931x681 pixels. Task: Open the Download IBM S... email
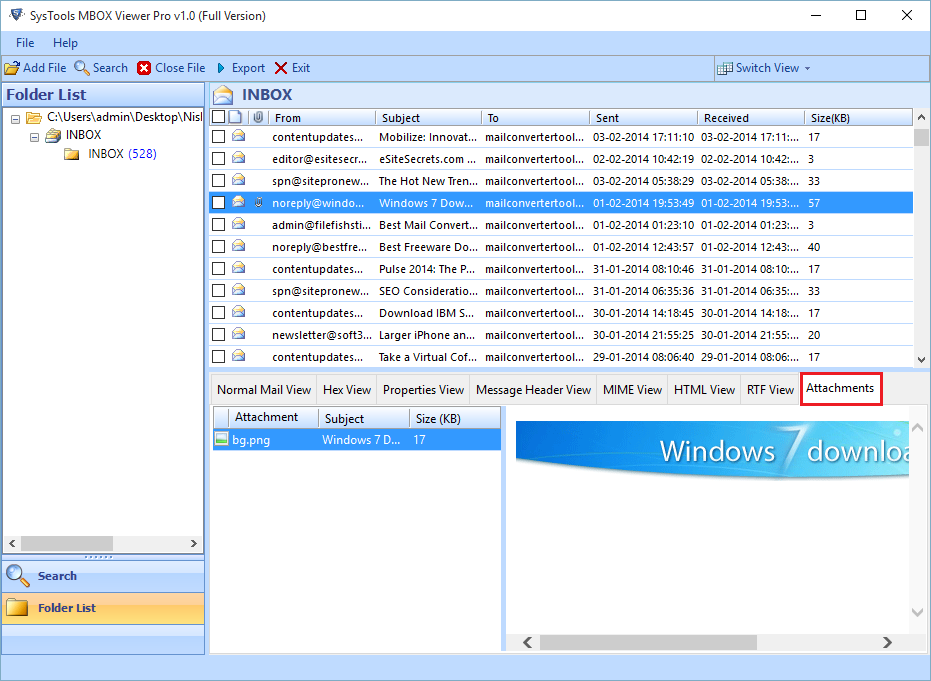click(x=561, y=312)
